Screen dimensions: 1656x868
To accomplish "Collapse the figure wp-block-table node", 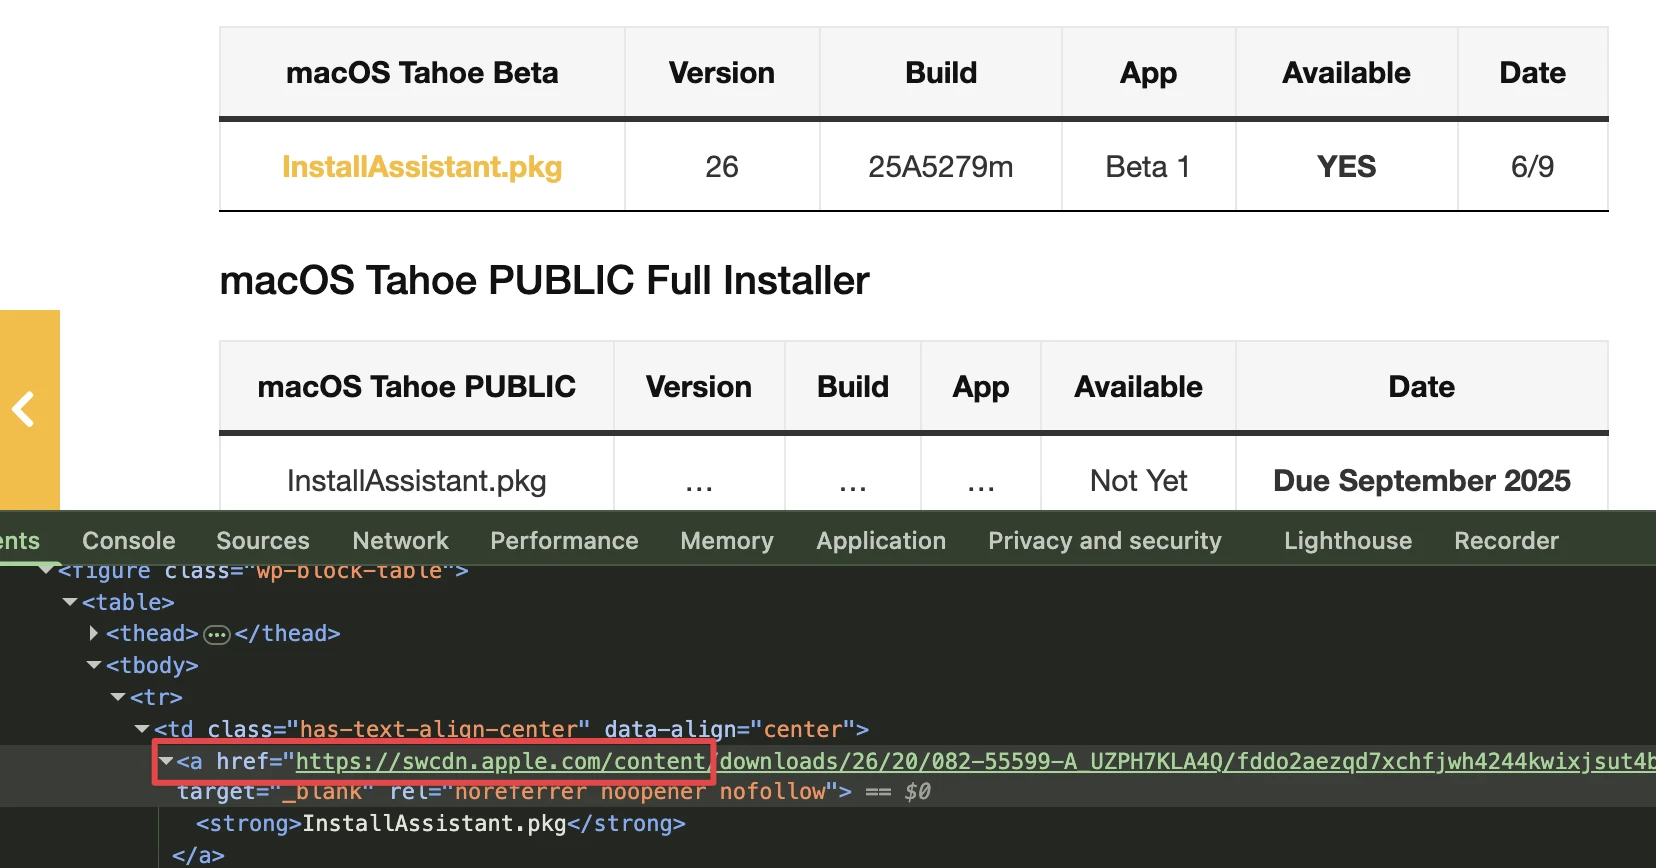I will tap(46, 570).
